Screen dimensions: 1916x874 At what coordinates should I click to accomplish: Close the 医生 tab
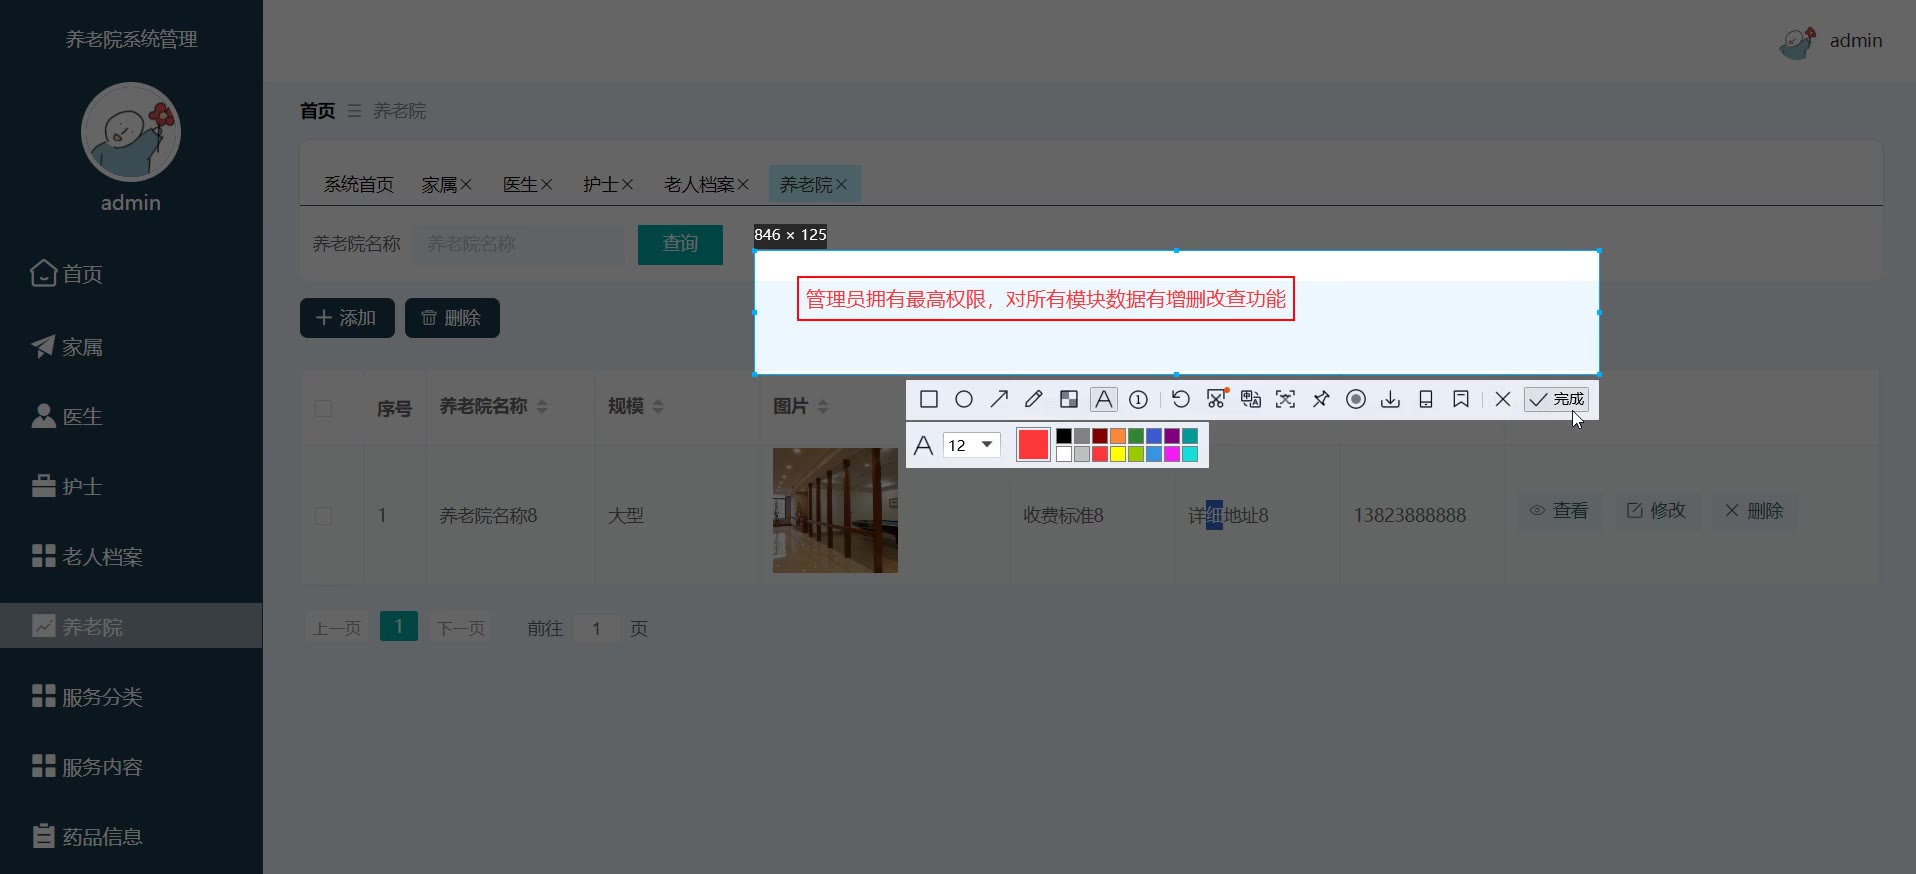click(546, 185)
